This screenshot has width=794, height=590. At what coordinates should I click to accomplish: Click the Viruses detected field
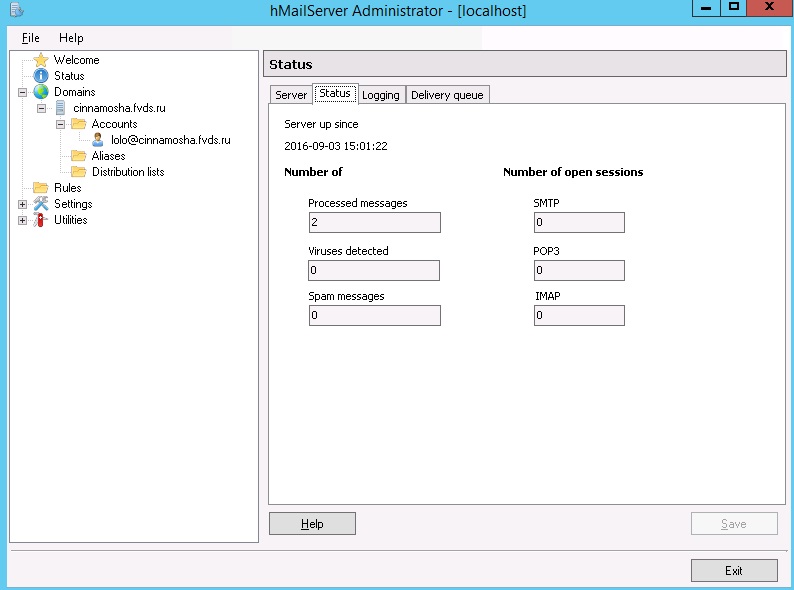coord(374,270)
